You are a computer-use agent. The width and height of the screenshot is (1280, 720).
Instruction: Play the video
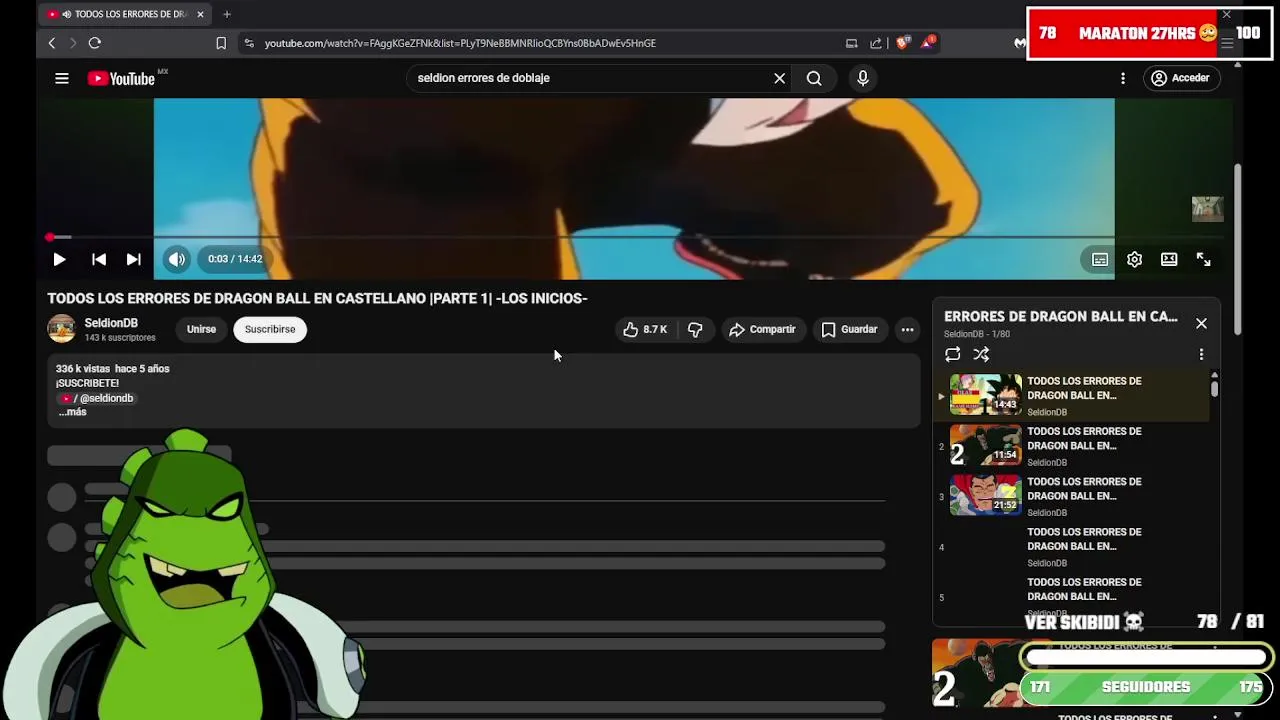[59, 259]
